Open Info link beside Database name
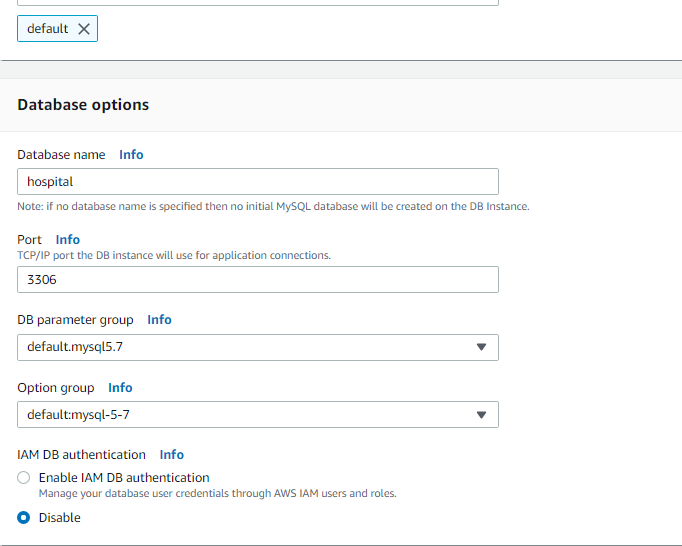The image size is (682, 546). 131,154
